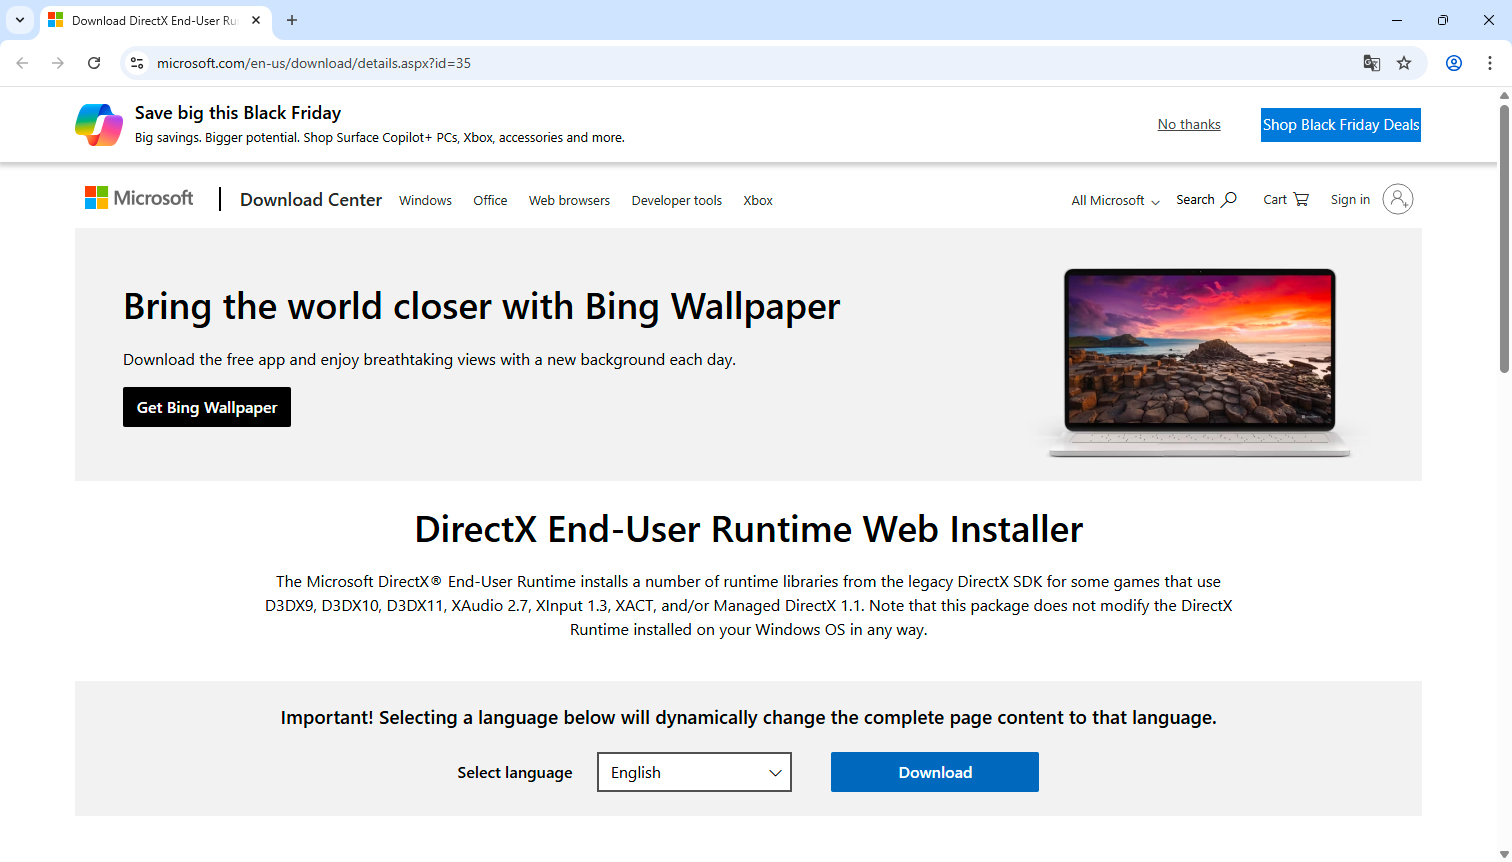This screenshot has height=862, width=1512.
Task: Dismiss the banner with No thanks
Action: [x=1189, y=125]
